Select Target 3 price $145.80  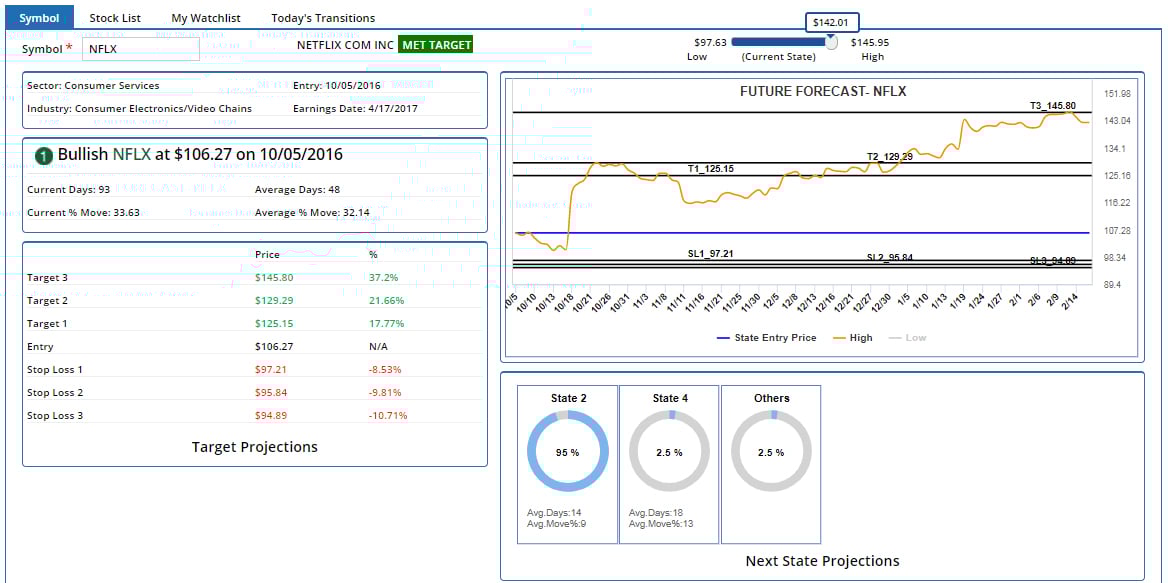coord(274,277)
